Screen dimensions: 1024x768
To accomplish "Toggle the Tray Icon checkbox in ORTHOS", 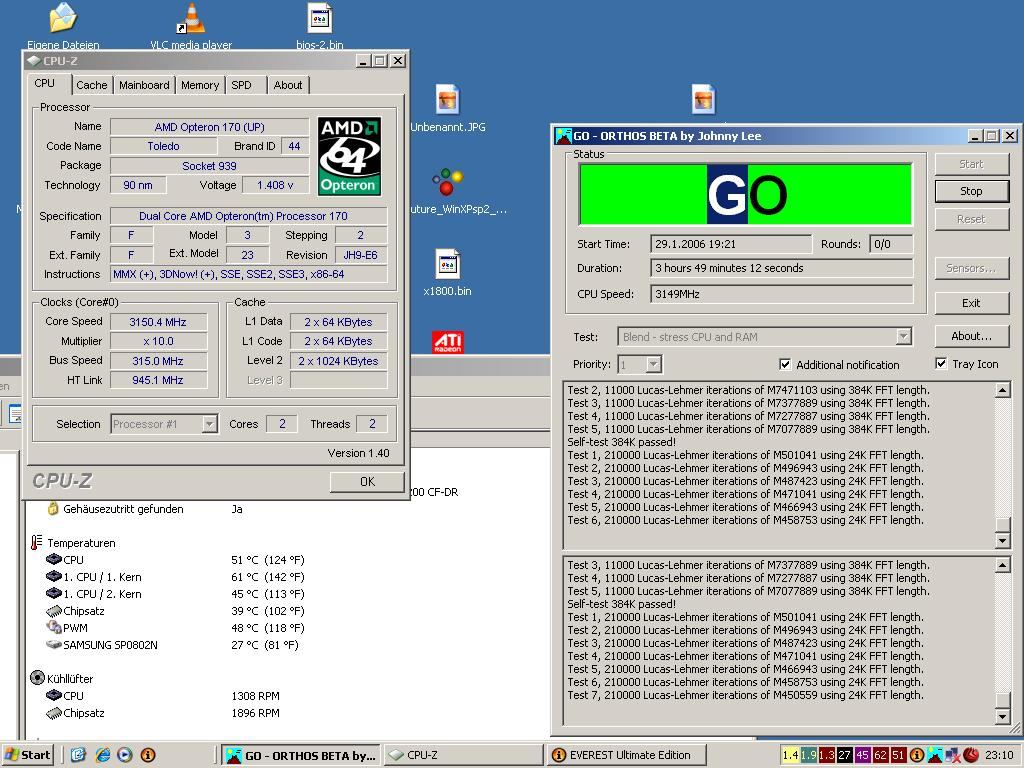I will pyautogui.click(x=941, y=364).
